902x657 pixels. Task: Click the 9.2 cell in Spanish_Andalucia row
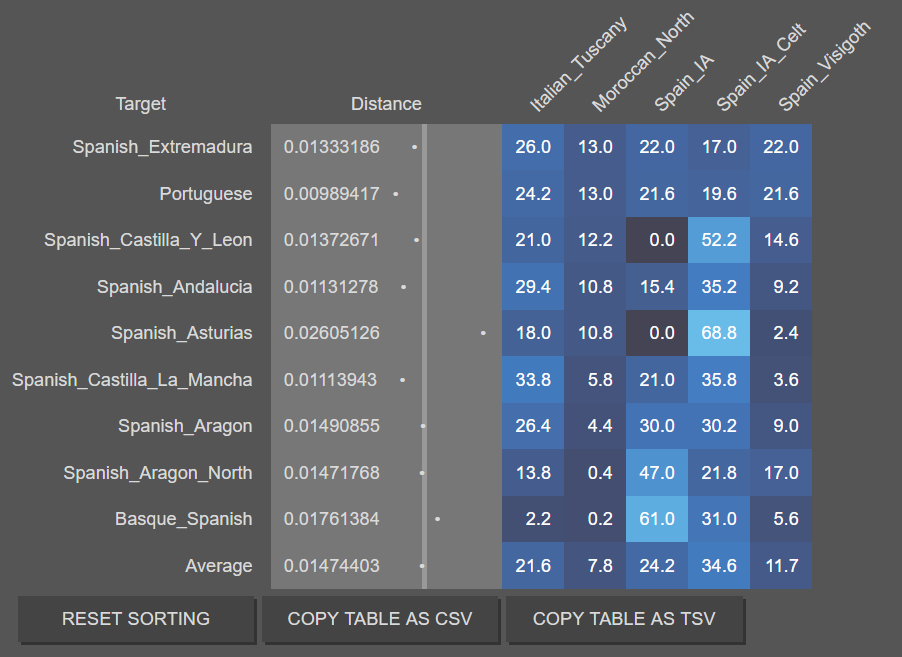pos(781,287)
